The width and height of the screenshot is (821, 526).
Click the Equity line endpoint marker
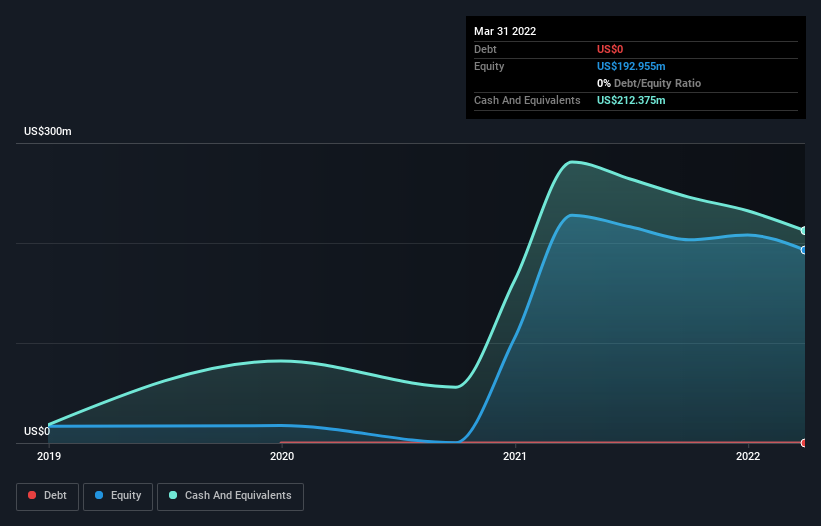(x=804, y=250)
